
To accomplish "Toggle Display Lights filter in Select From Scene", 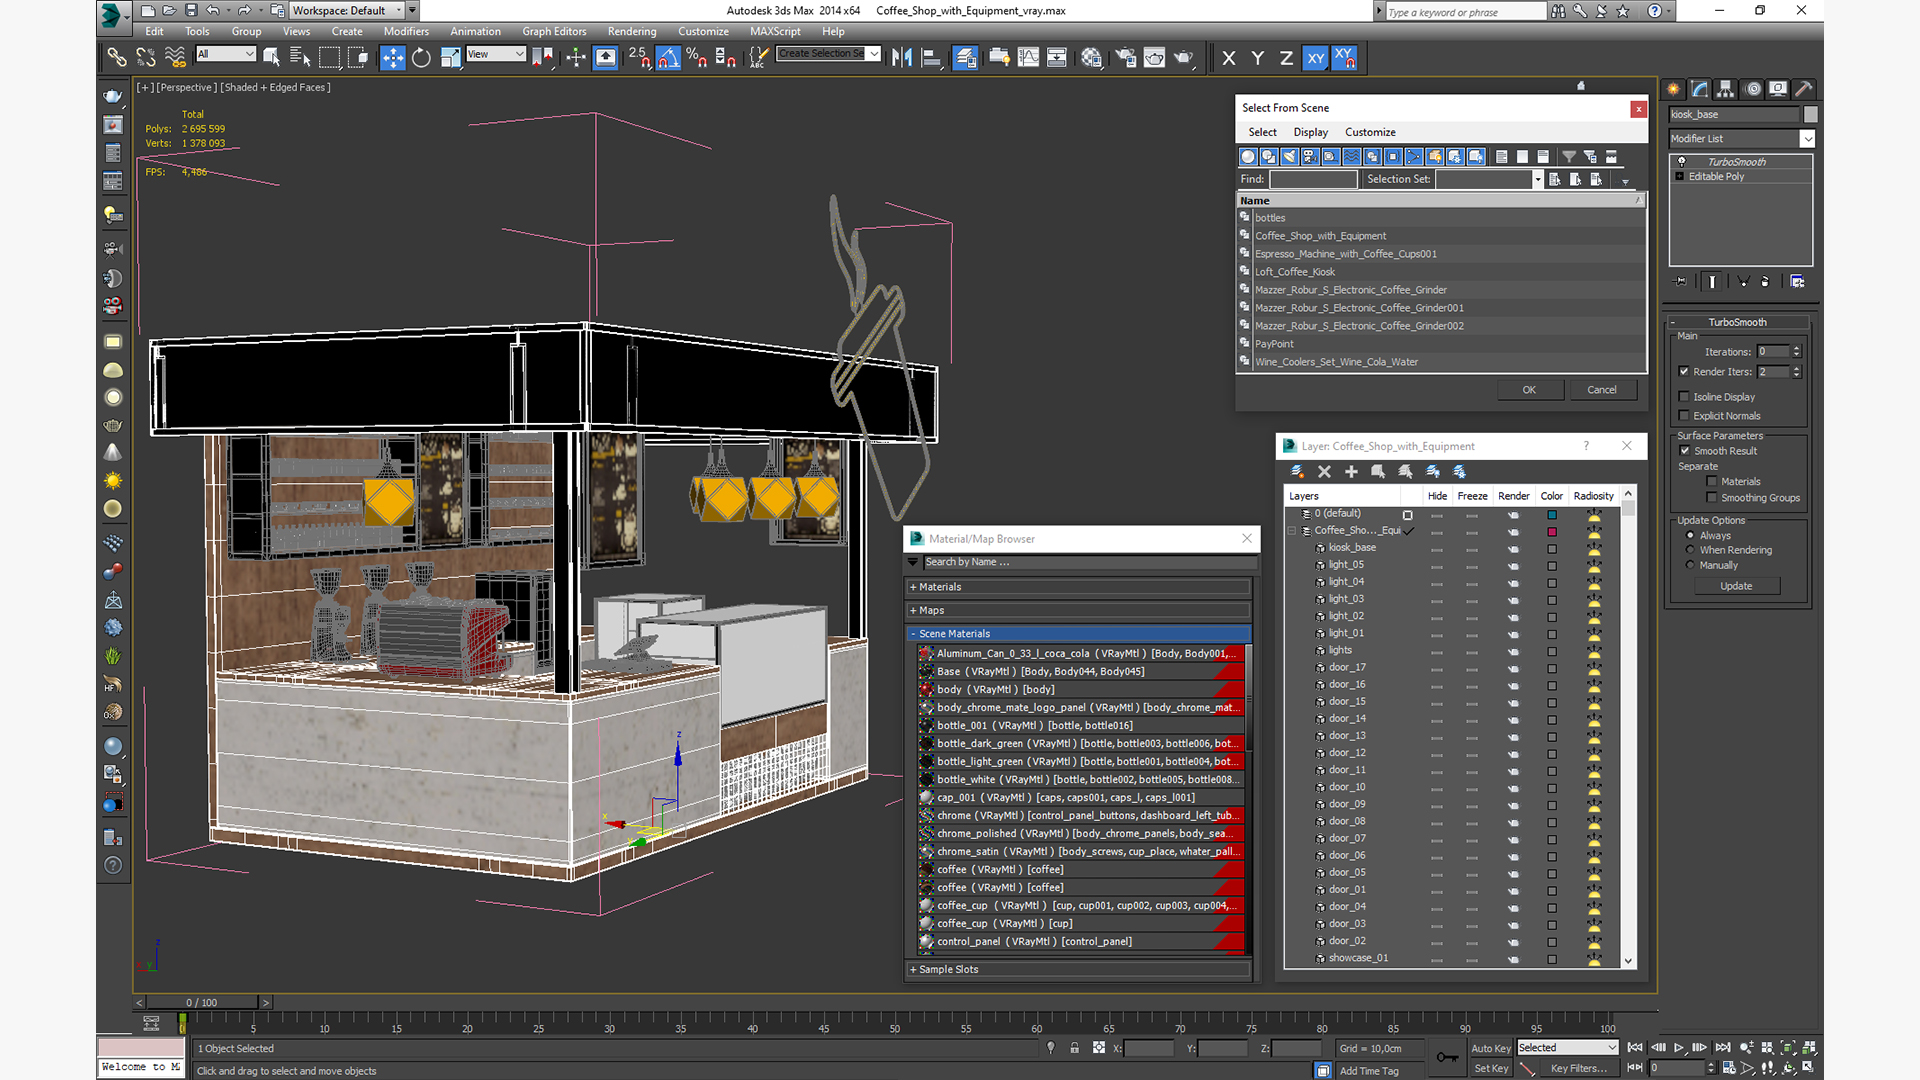I will (x=1290, y=157).
